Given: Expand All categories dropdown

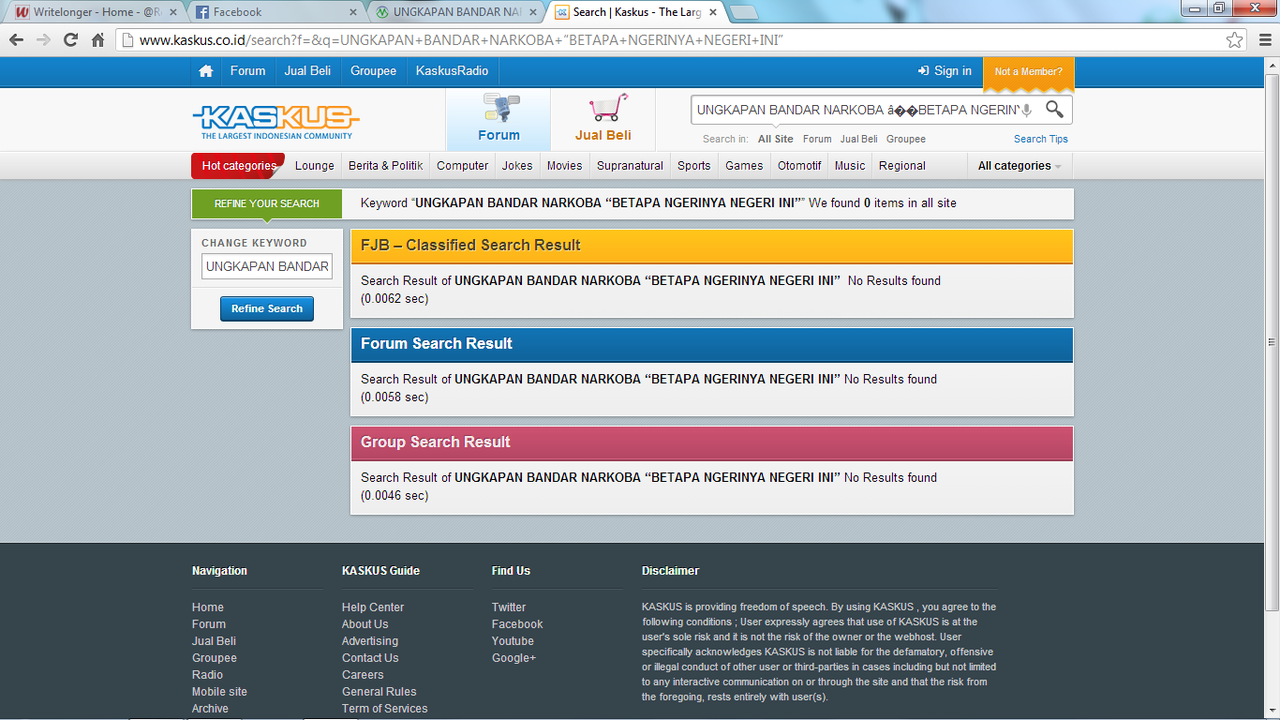Looking at the screenshot, I should coord(1019,166).
